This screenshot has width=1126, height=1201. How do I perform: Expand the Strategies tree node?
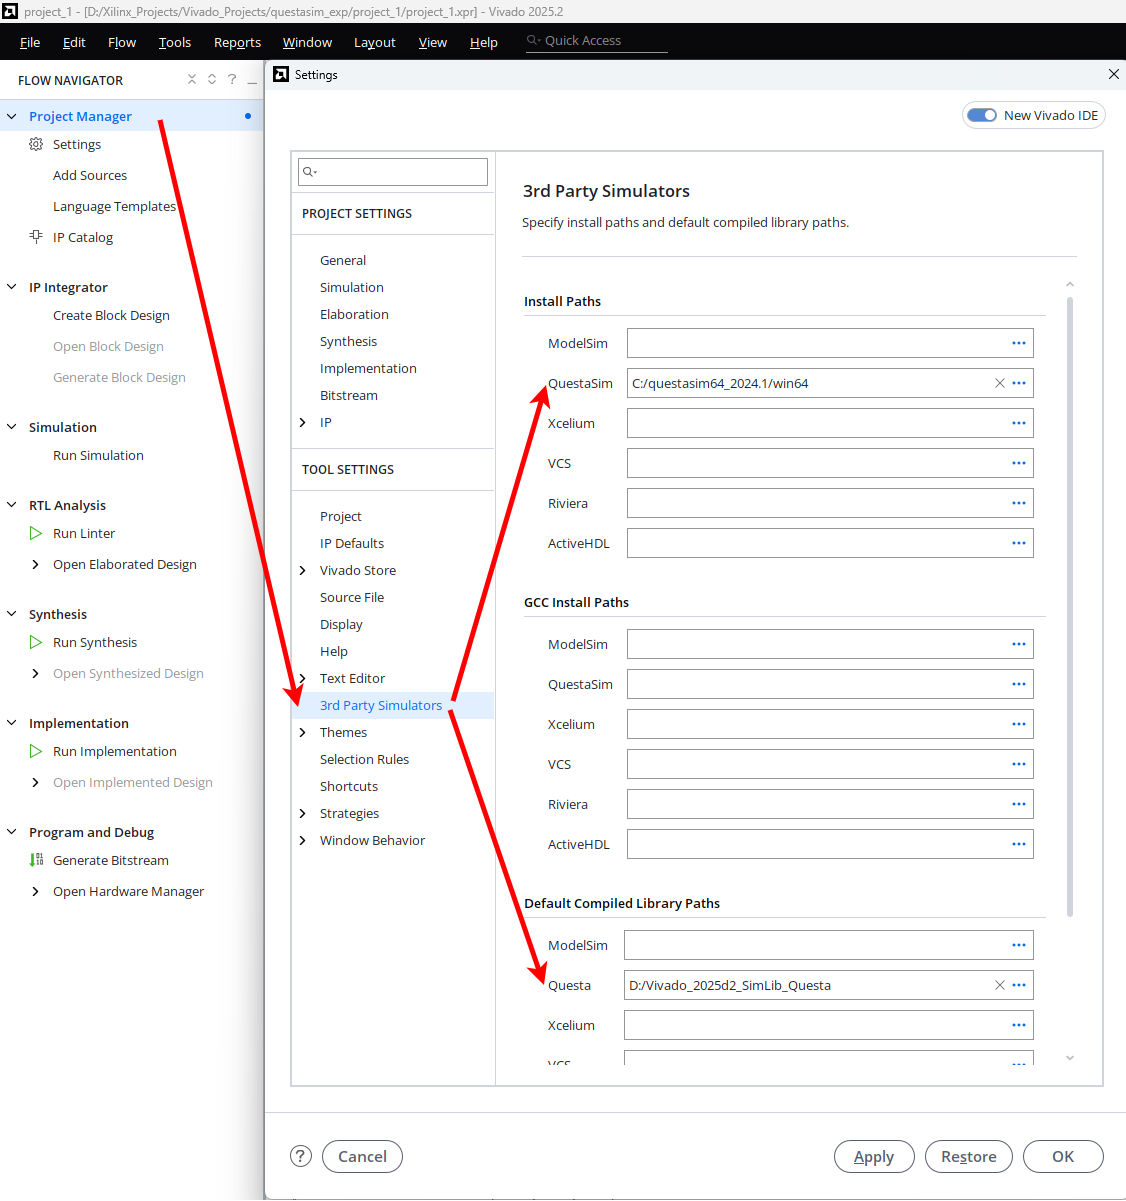click(303, 813)
